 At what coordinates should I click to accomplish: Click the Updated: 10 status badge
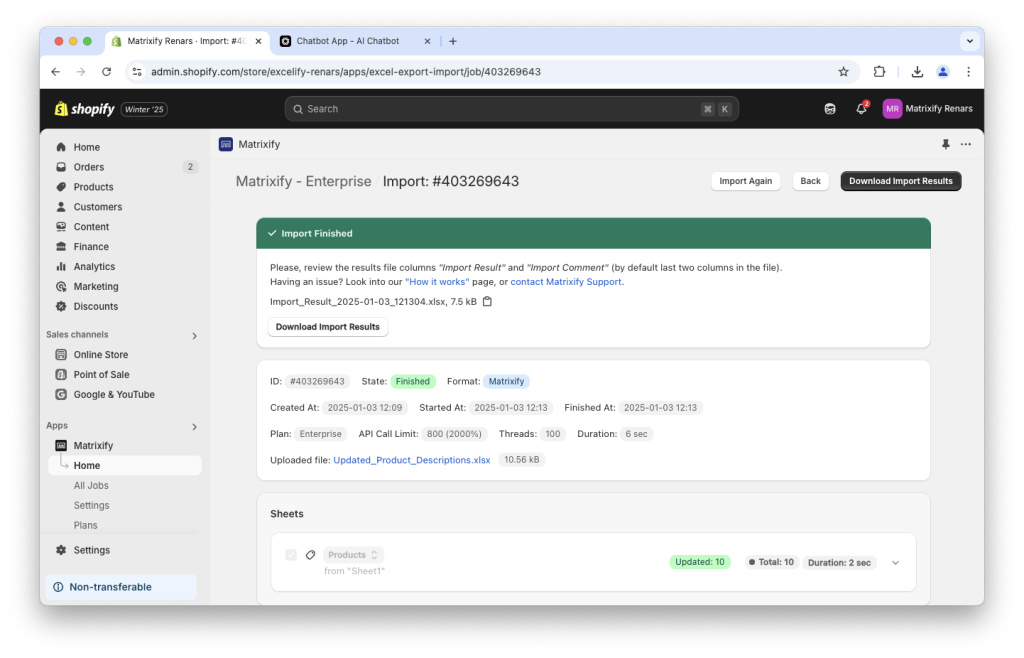(699, 561)
